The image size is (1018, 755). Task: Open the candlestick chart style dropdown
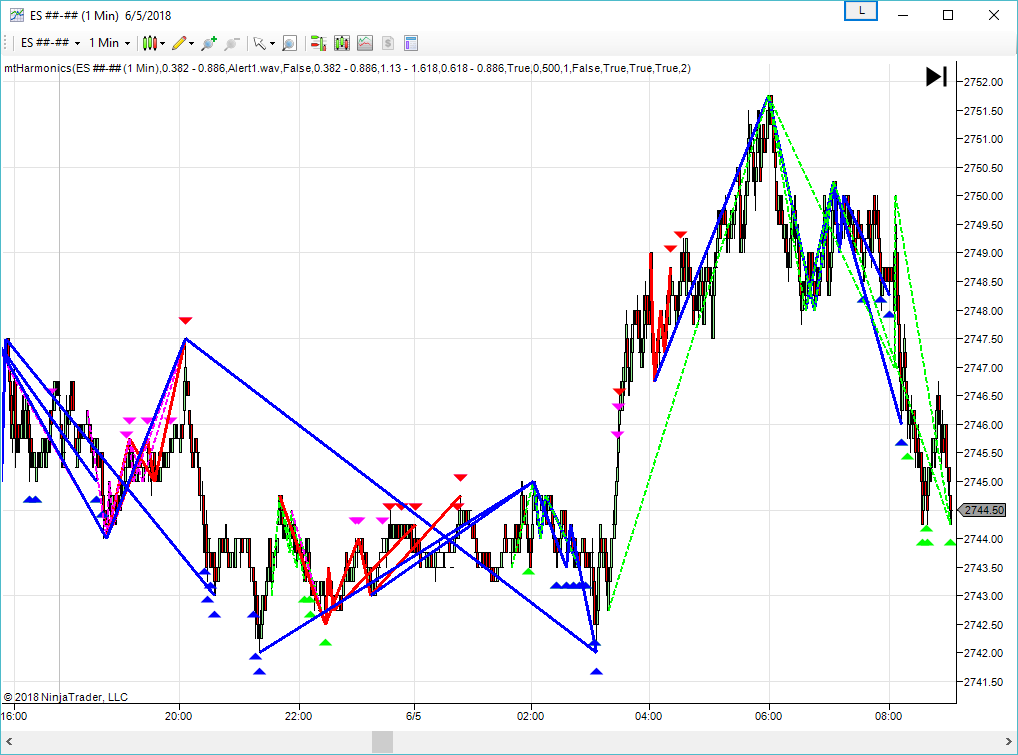(152, 43)
